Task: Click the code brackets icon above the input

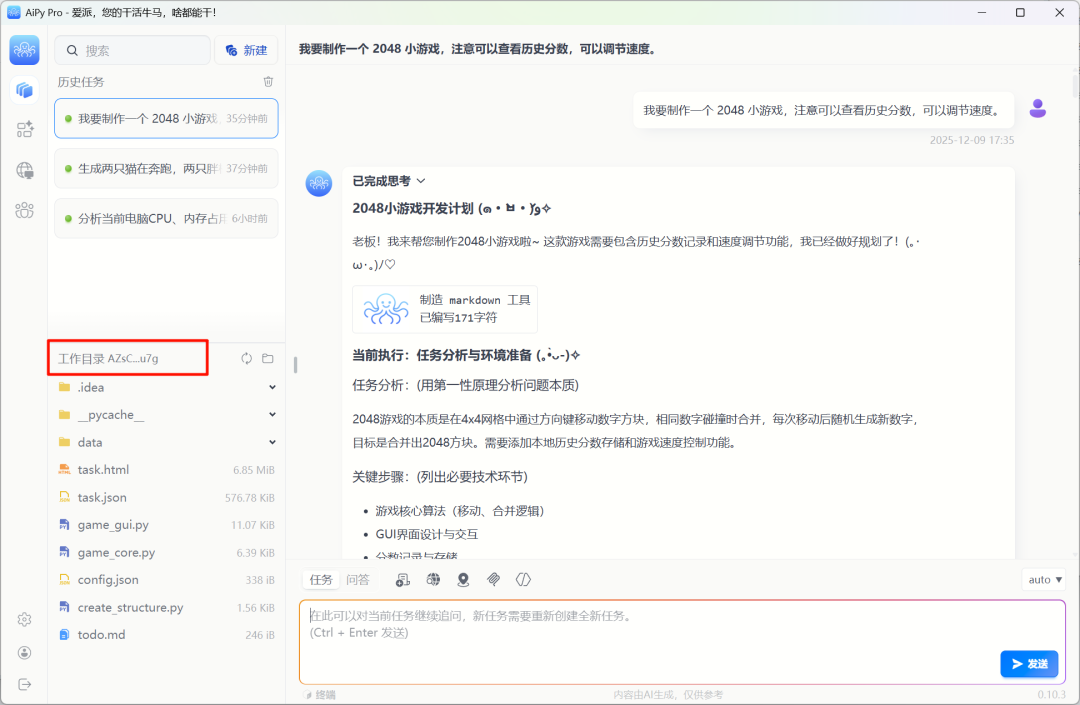Action: point(522,579)
